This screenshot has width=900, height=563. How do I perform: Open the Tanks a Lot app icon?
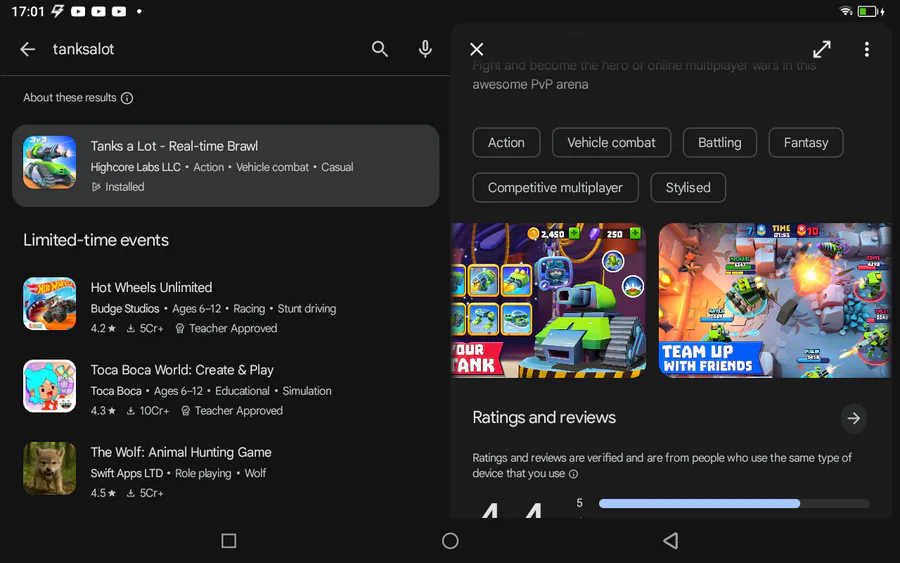tap(49, 162)
